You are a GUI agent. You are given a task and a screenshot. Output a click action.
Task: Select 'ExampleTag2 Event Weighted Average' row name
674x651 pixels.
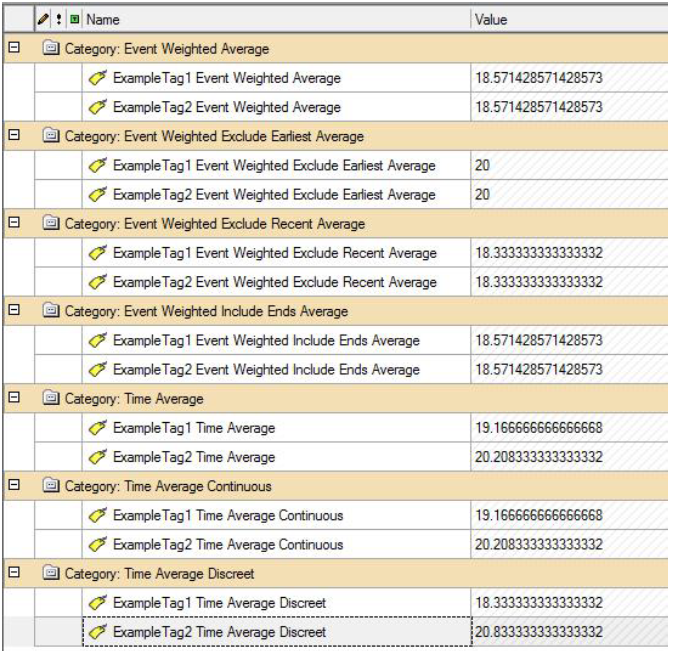[x=227, y=107]
